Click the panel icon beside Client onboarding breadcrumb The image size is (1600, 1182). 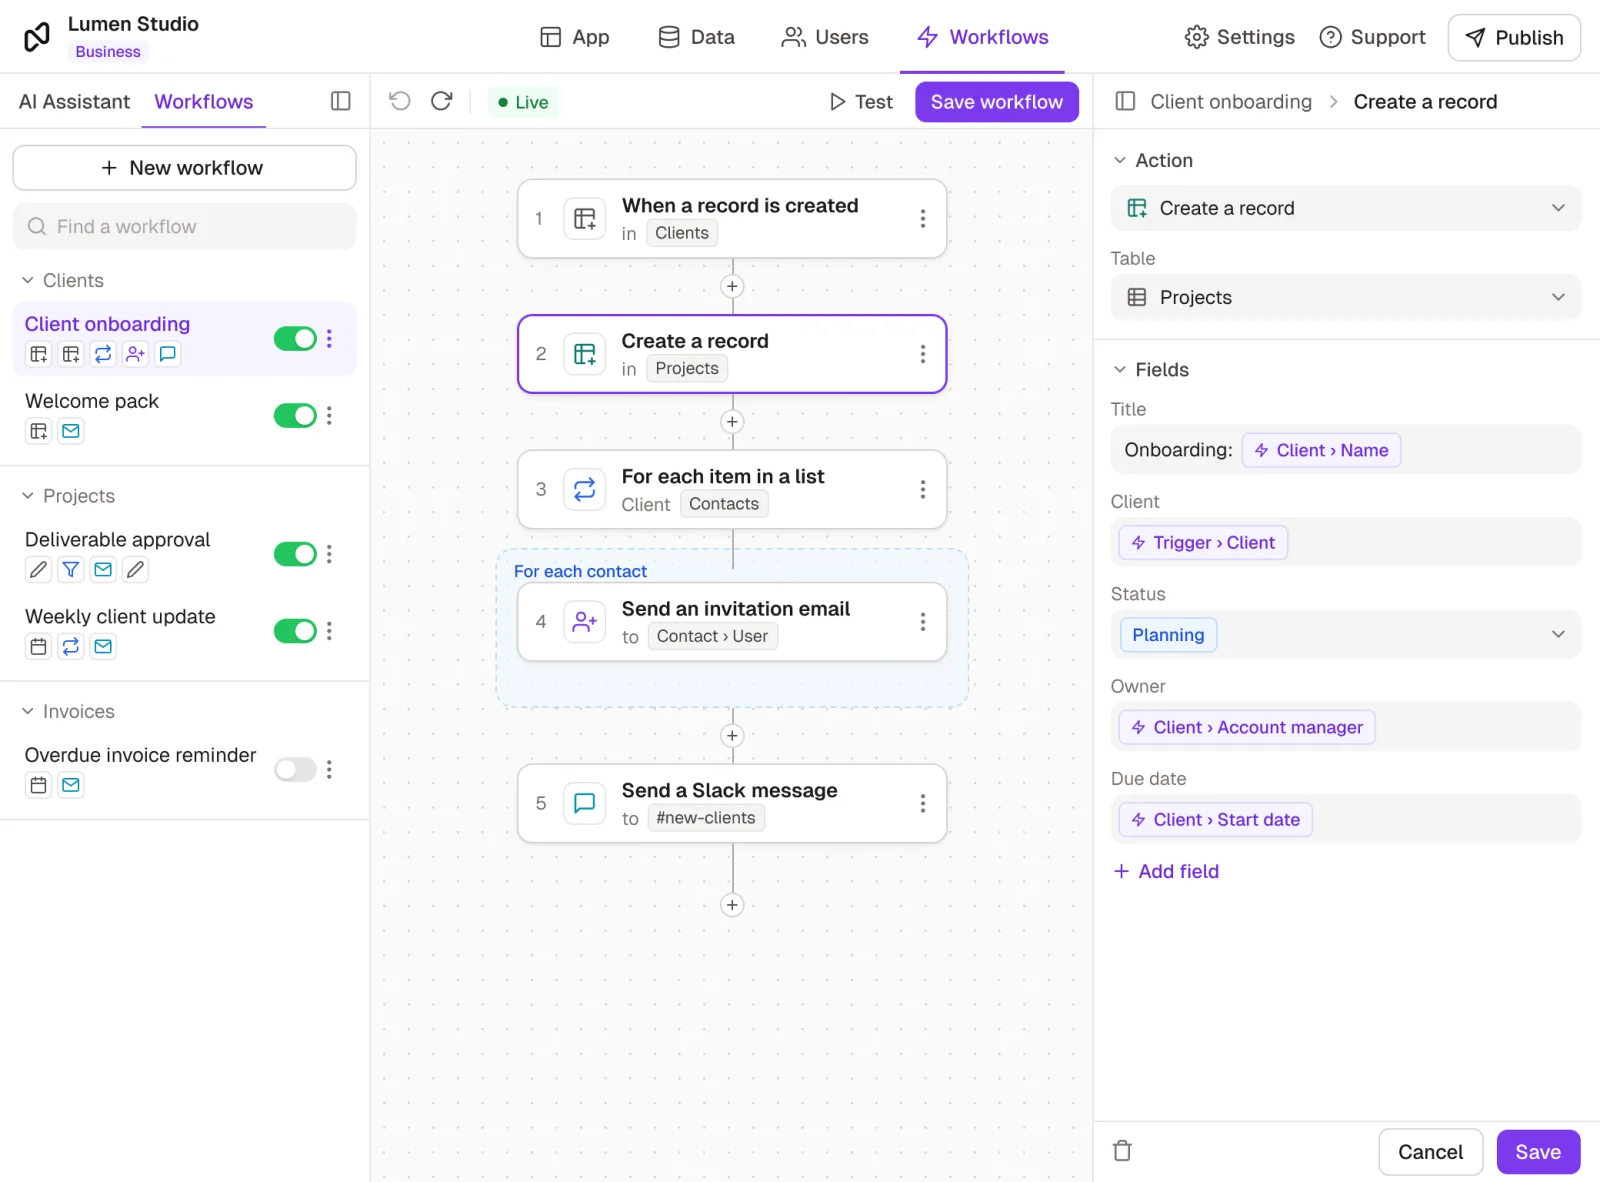tap(1125, 101)
